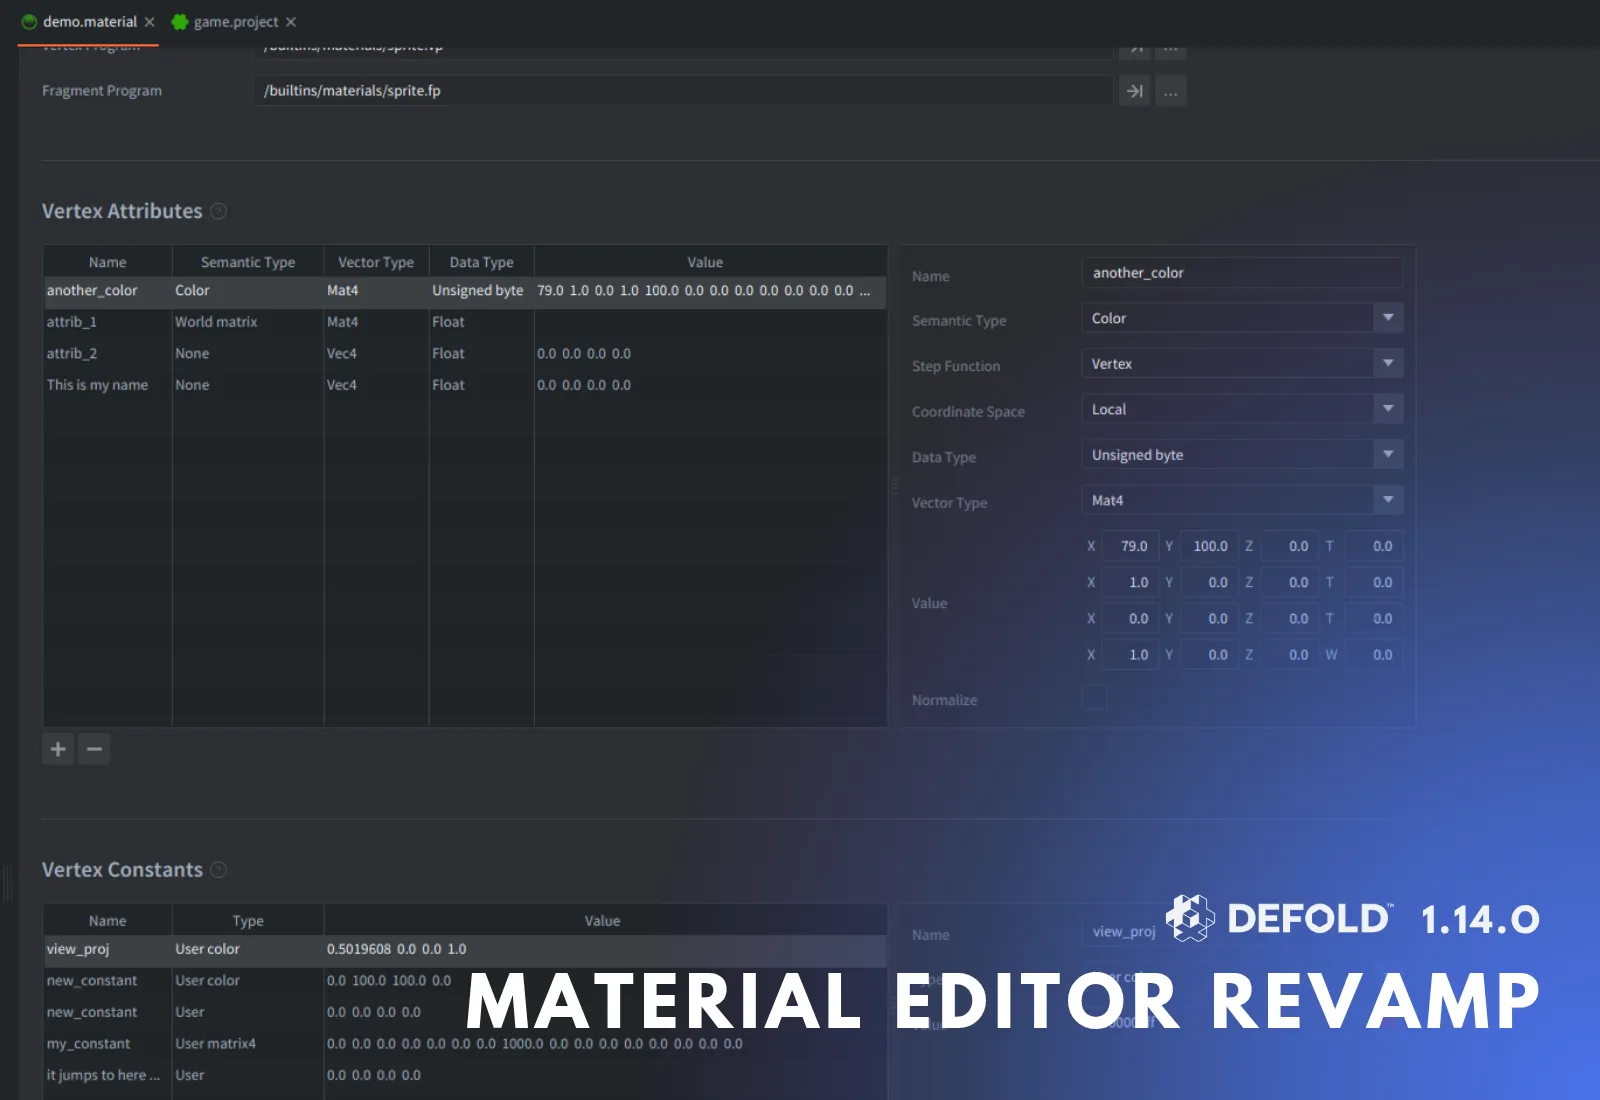This screenshot has height=1100, width=1600.
Task: Select the 'it jumps to here' constant row
Action: pyautogui.click(x=465, y=1076)
